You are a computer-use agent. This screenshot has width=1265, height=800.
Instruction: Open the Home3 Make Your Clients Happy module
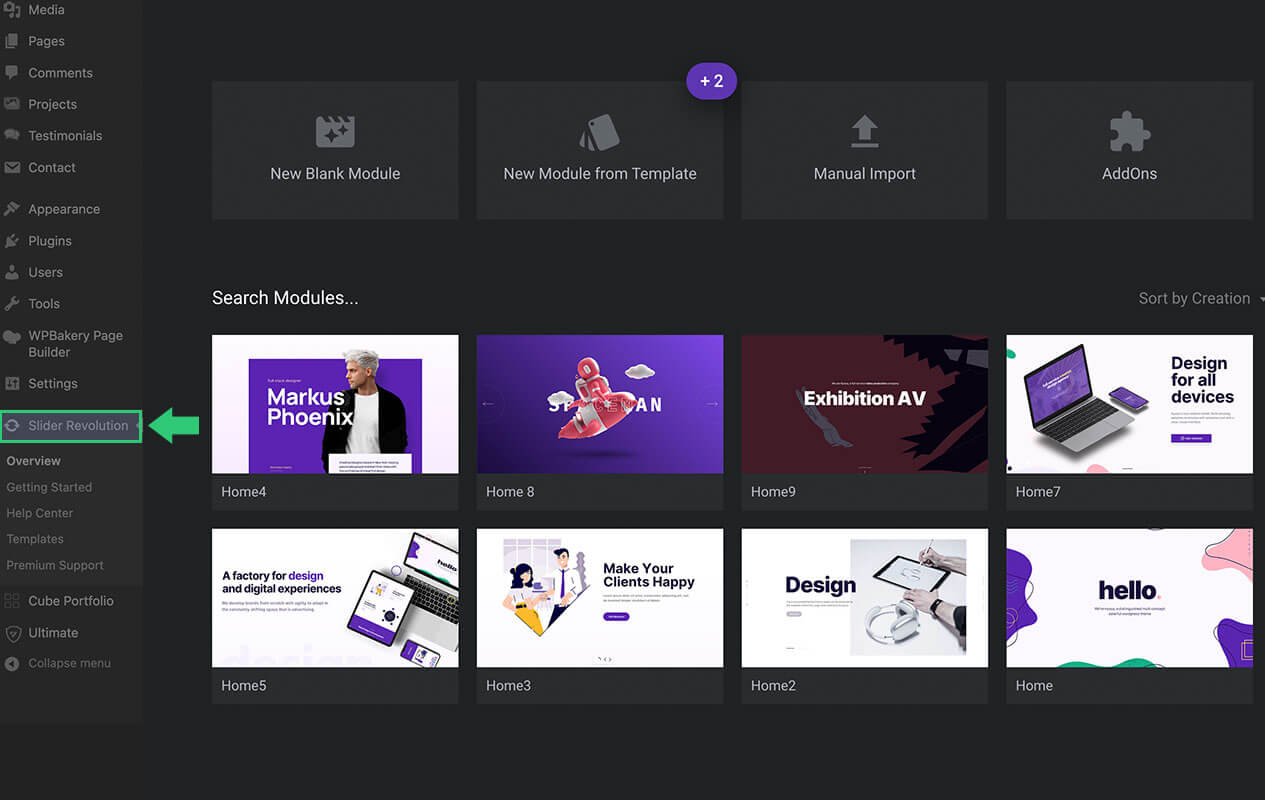coord(599,598)
